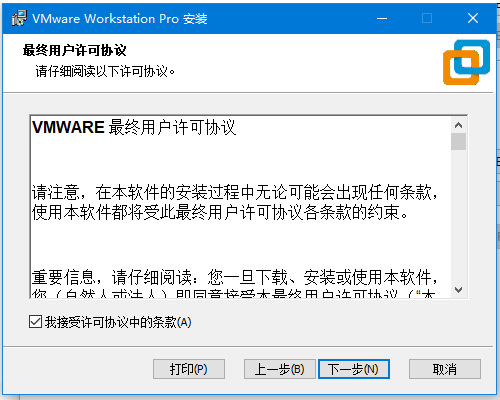Screen dimensions: 500x400
Task: Continue with the 下一步(N) button
Action: click(354, 369)
